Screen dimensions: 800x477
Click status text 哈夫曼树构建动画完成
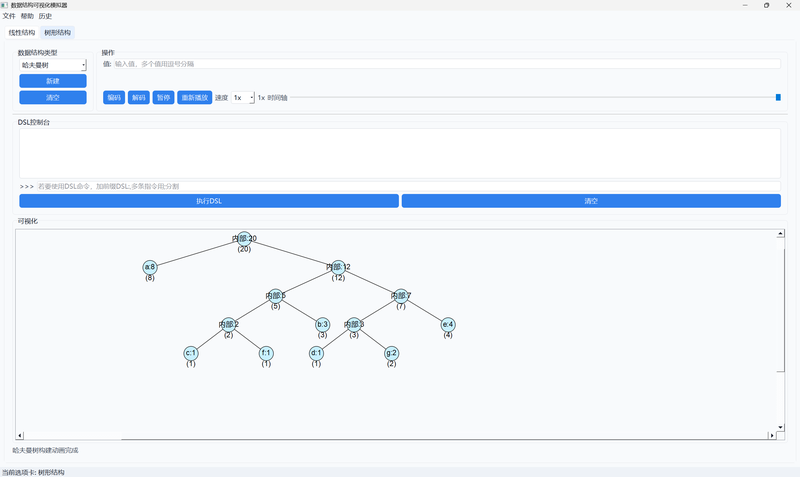(46, 450)
